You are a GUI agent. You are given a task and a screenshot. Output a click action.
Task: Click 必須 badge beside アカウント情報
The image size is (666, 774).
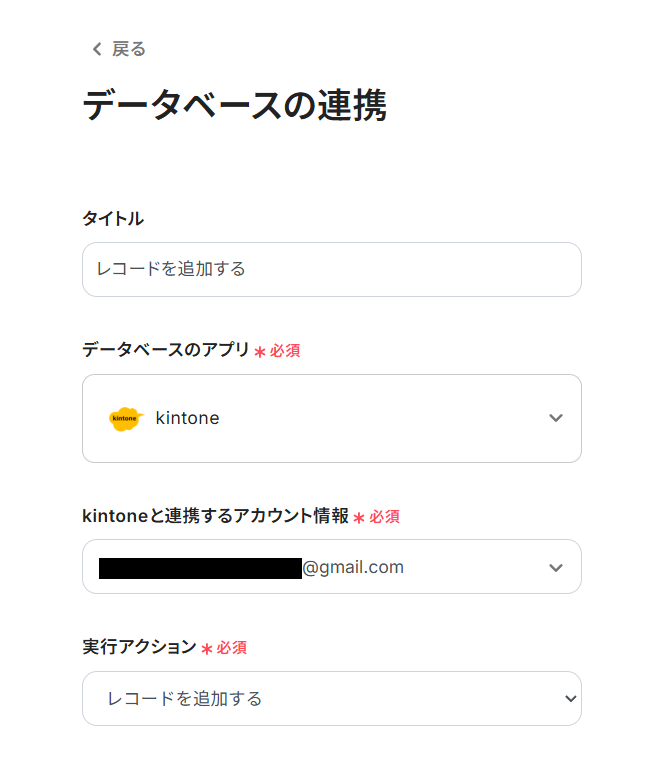tap(385, 517)
